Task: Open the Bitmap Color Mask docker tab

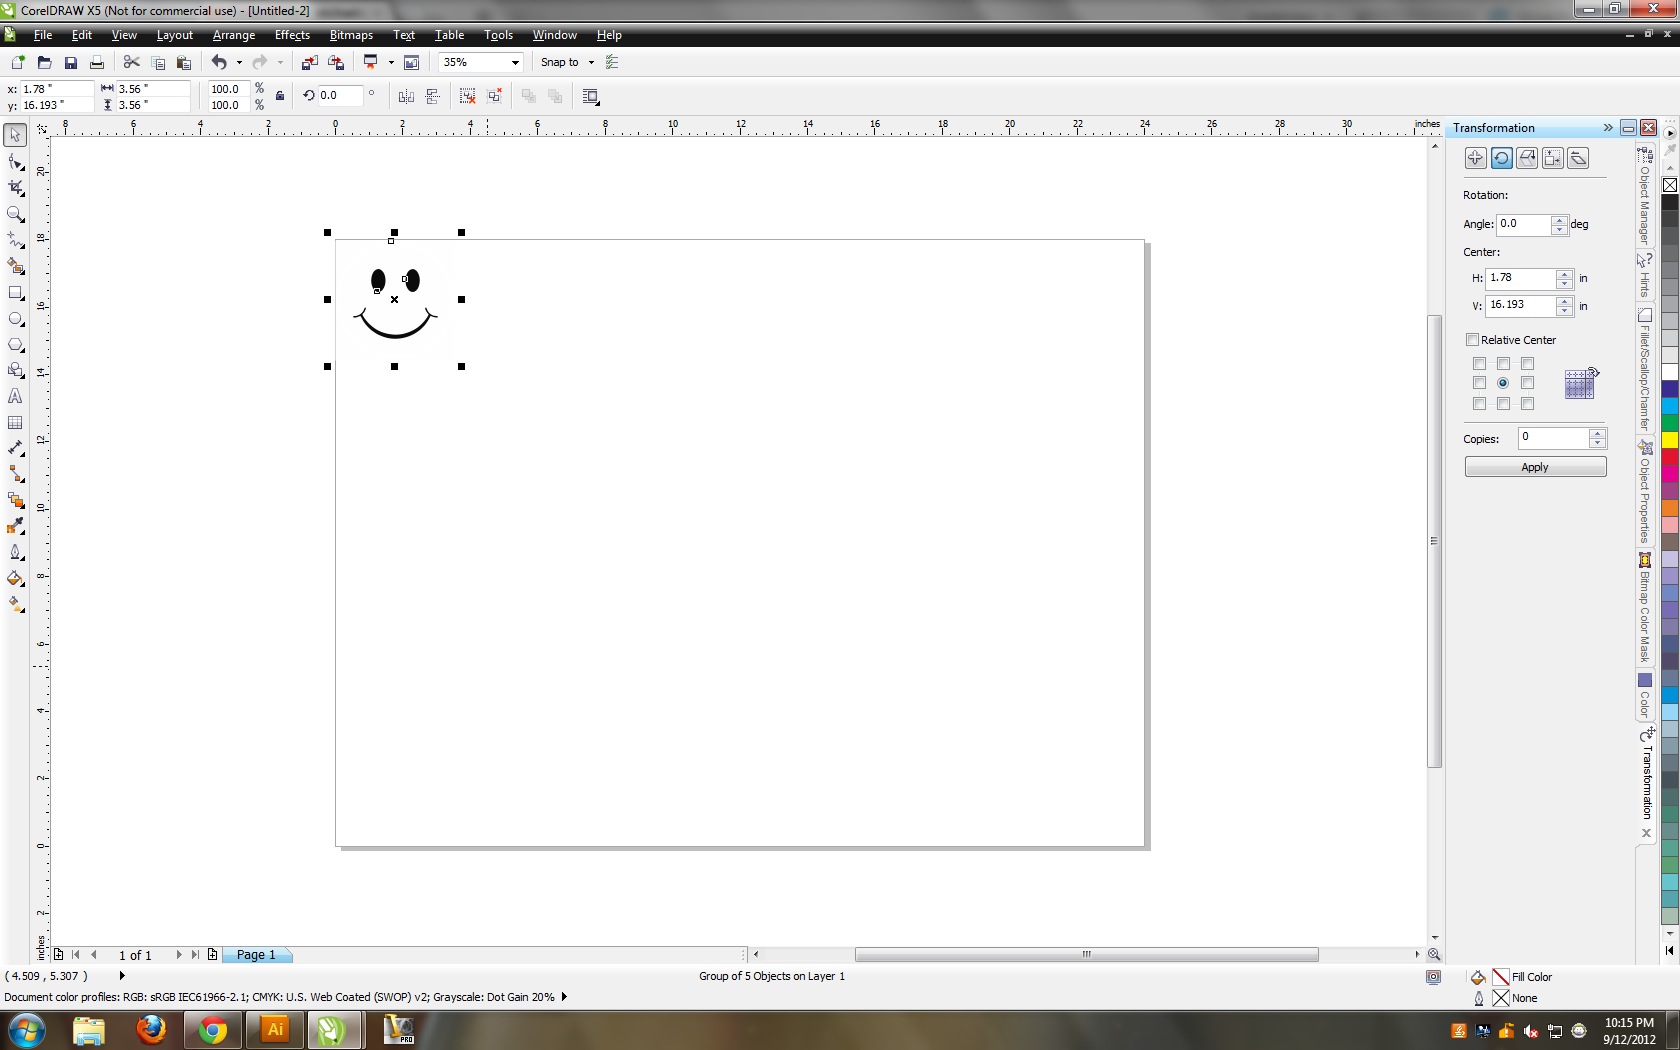Action: point(1645,608)
